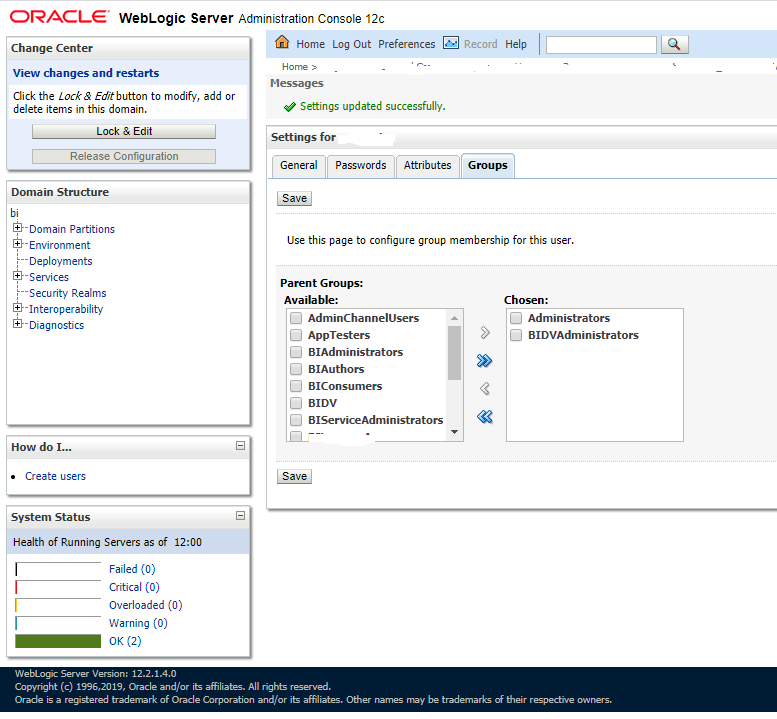Click the Overloaded (0) status link
The image size is (777, 719).
click(x=146, y=605)
